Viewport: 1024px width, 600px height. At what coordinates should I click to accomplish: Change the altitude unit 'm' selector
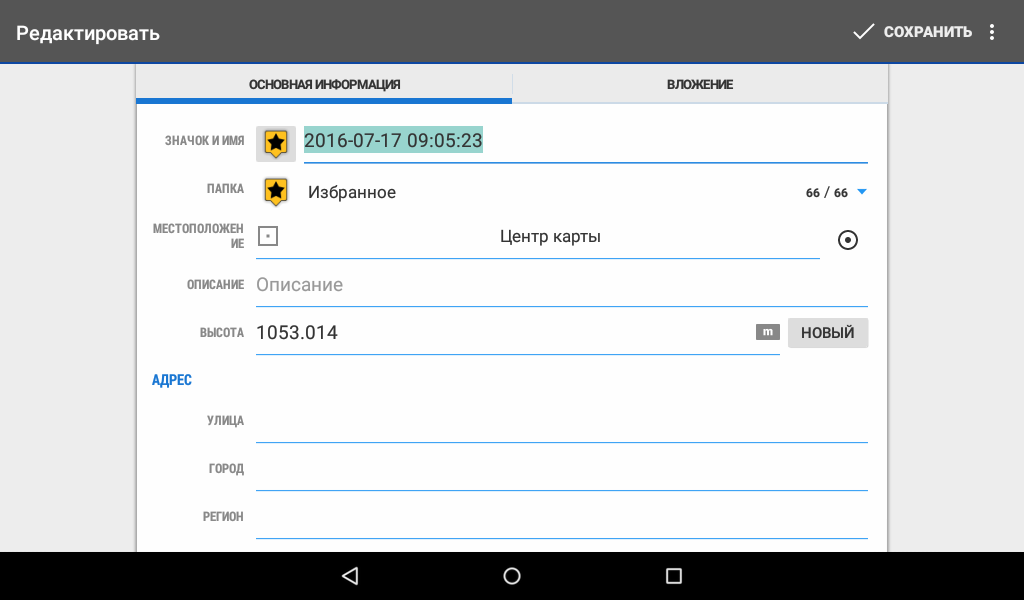point(767,333)
